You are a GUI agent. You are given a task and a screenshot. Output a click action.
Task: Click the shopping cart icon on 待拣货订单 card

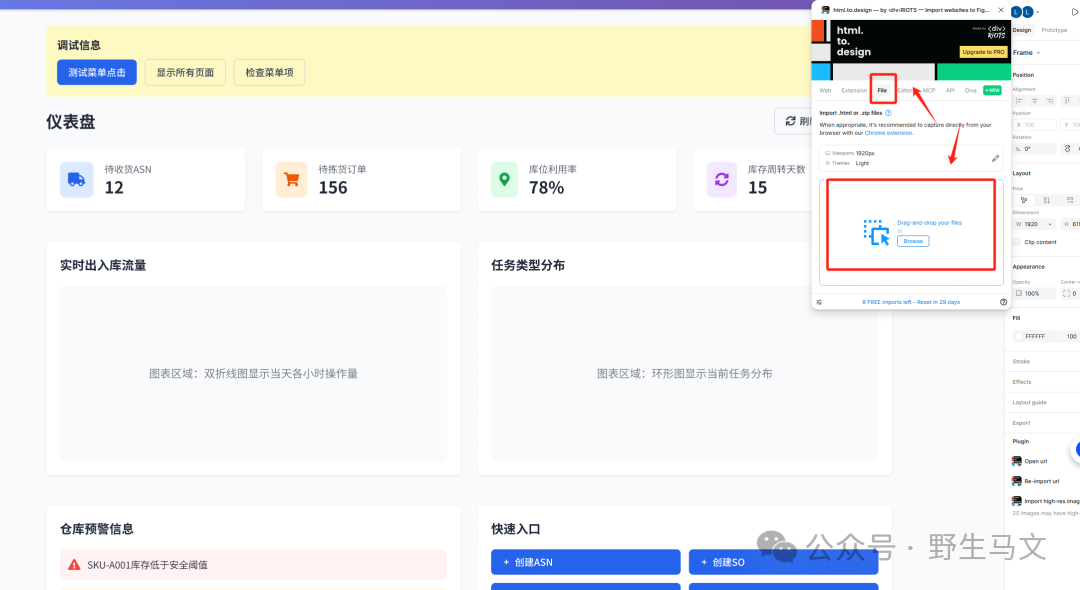(292, 180)
